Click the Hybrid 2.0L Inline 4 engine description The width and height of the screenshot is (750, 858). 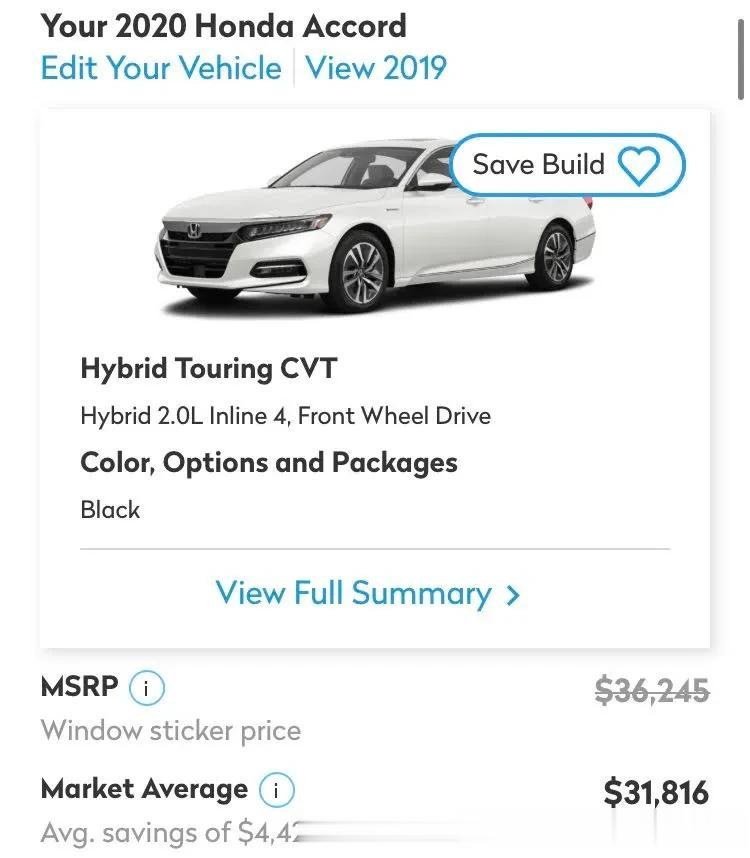pos(286,416)
